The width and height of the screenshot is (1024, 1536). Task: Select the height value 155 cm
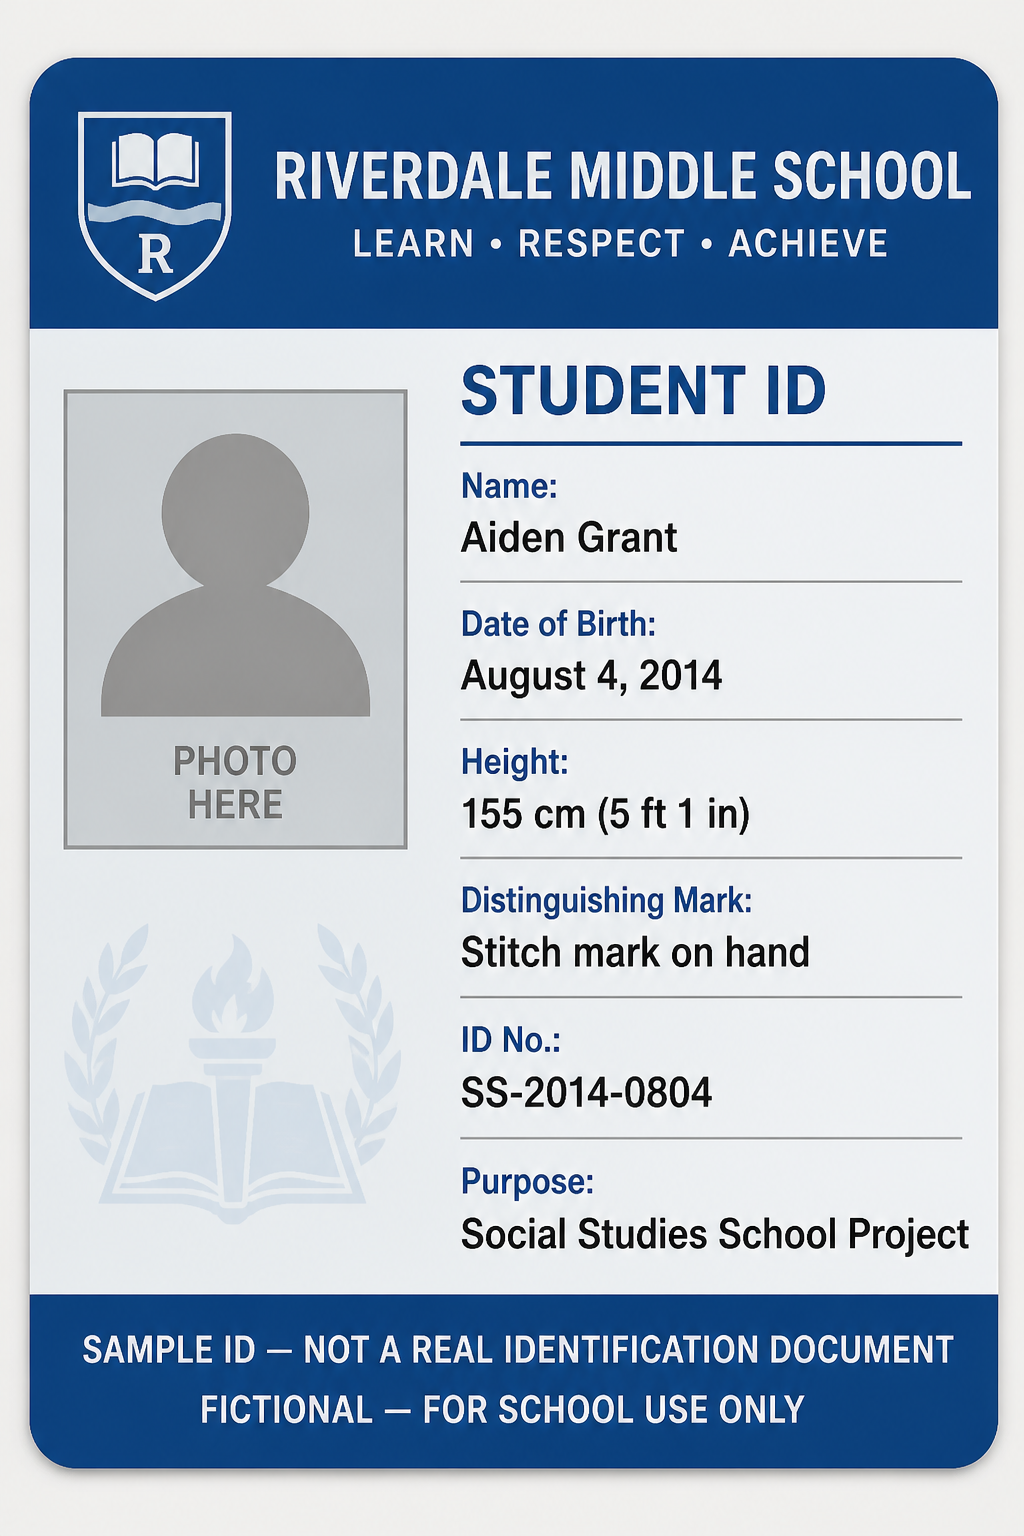[606, 814]
